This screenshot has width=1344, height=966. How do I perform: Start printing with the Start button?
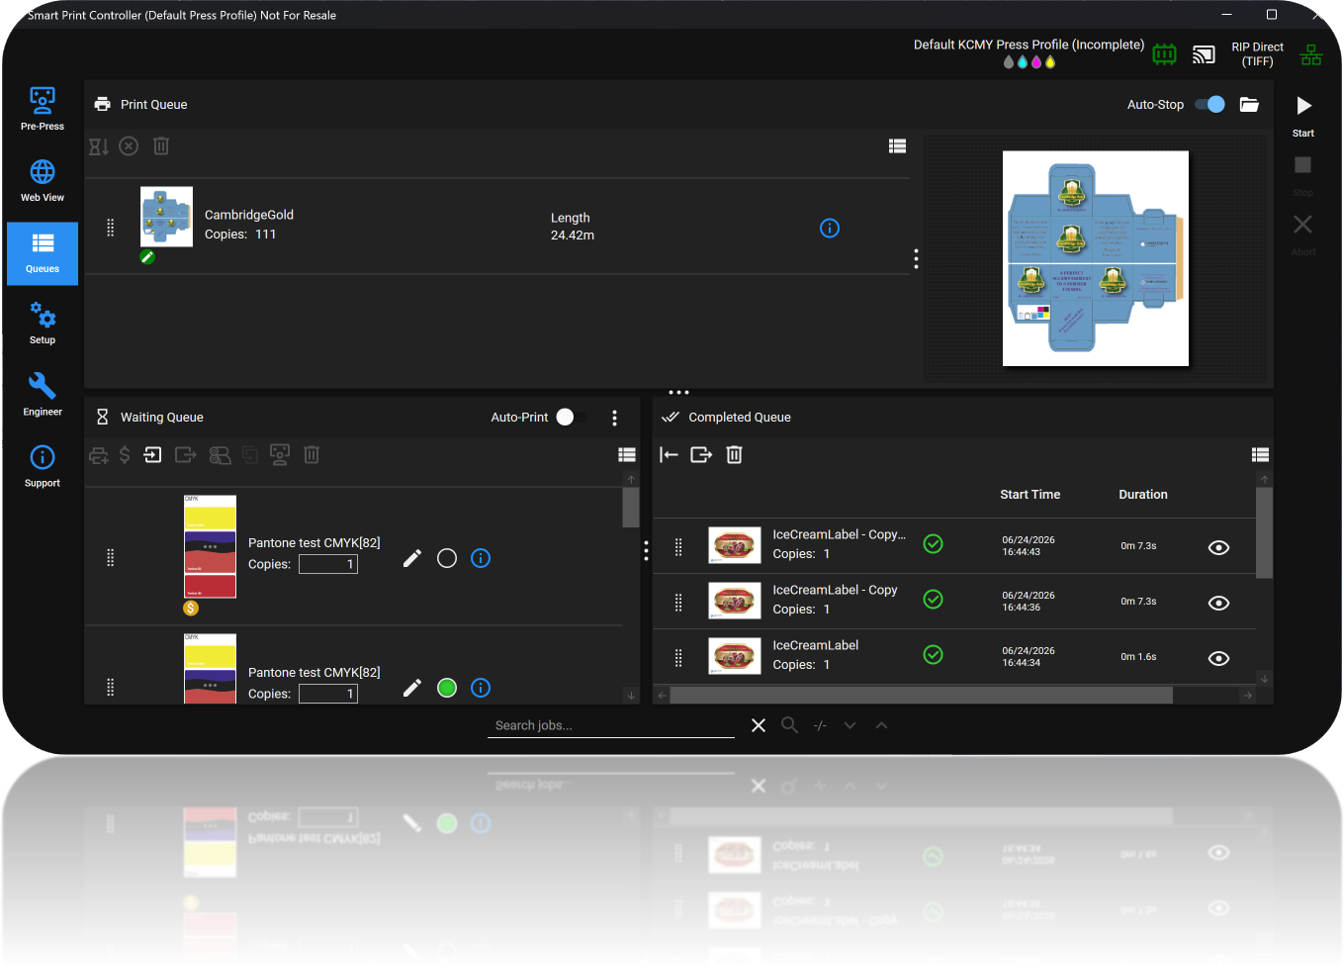pos(1303,115)
